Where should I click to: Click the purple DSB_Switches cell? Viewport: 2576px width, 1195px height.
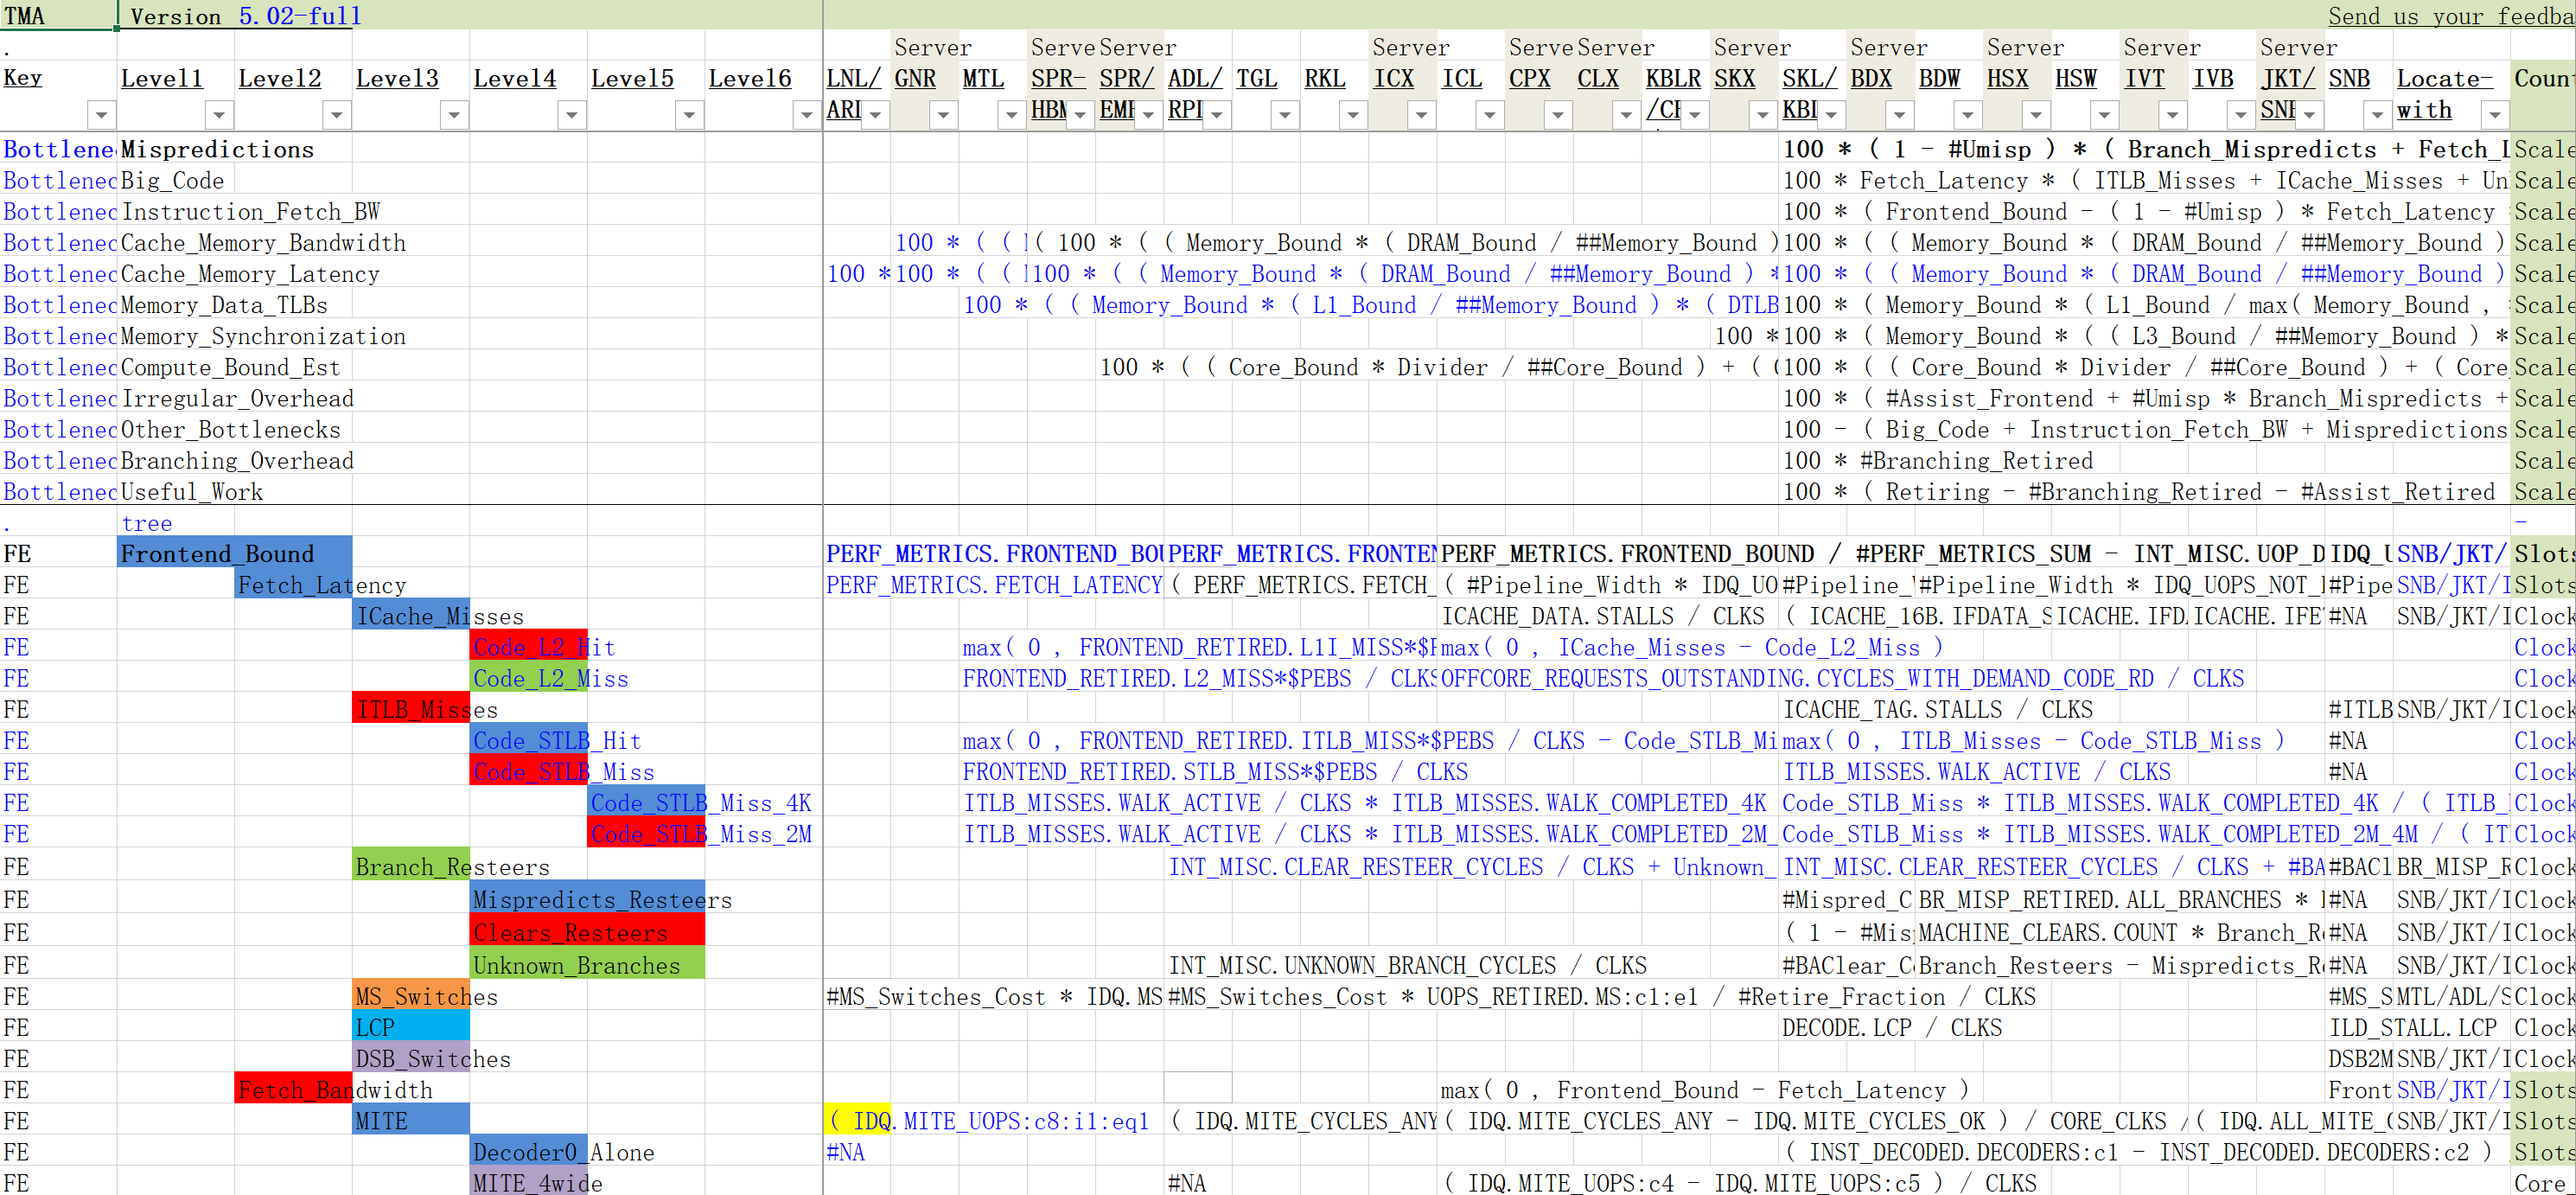coord(410,1058)
